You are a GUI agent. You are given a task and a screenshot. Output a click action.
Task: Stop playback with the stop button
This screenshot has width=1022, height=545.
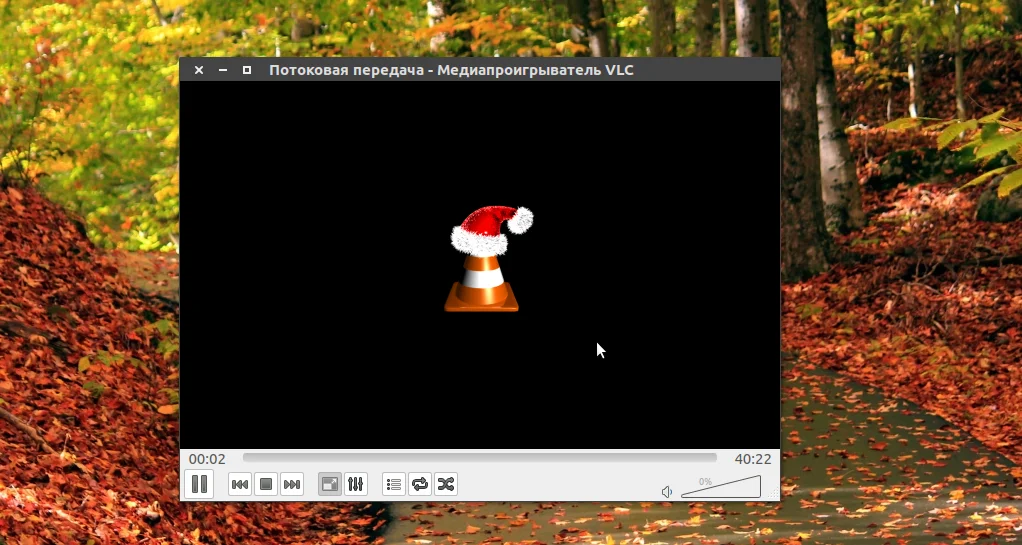click(266, 484)
